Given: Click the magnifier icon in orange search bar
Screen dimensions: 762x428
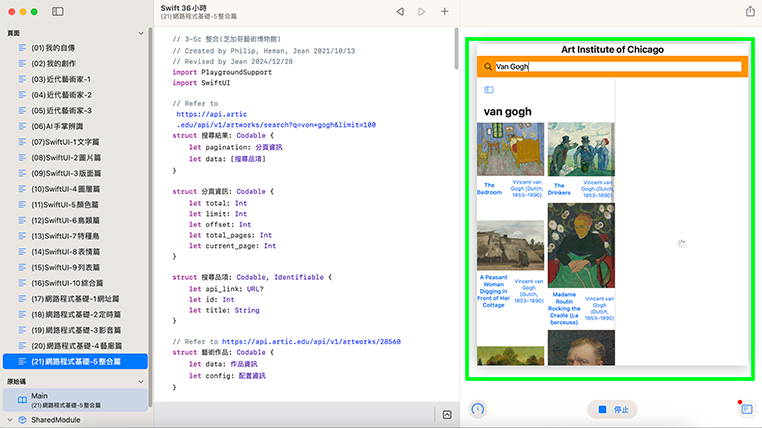Looking at the screenshot, I should 487,67.
